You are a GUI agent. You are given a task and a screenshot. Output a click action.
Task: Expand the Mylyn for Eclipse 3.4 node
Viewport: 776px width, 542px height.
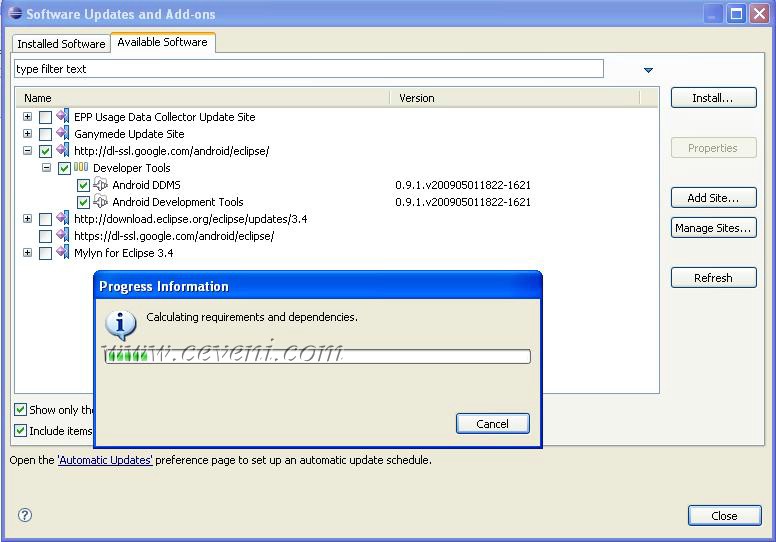(28, 252)
